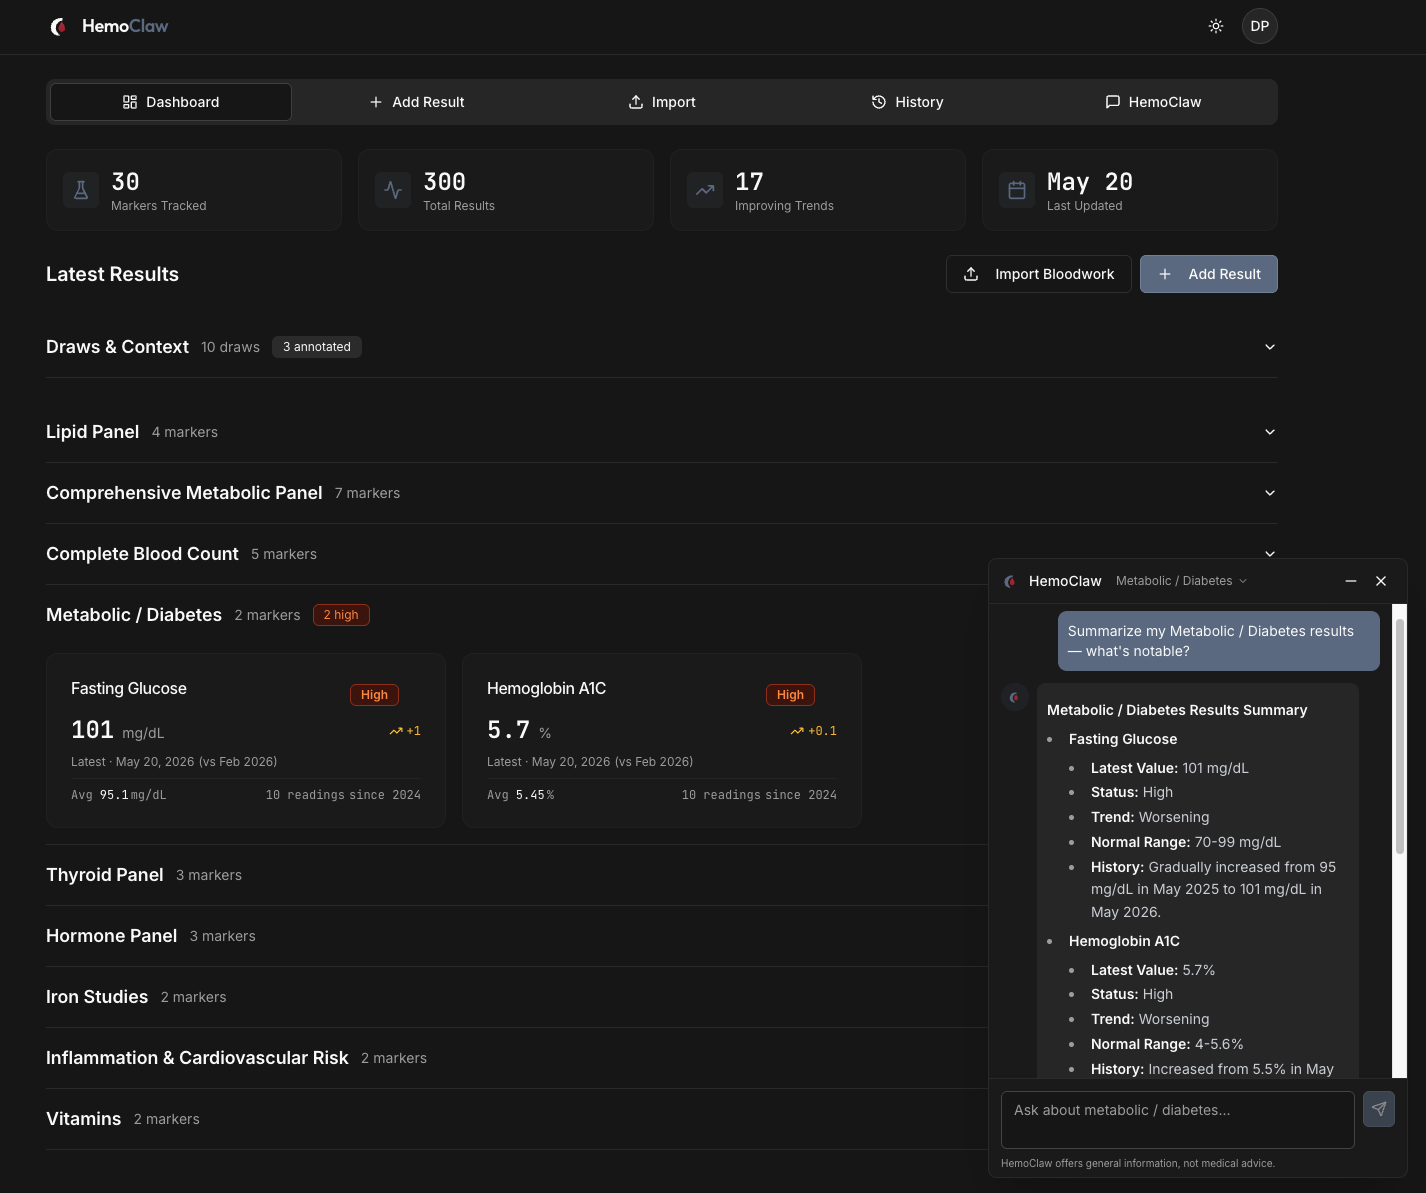Click the HemoClaw logo icon in header
The width and height of the screenshot is (1426, 1193).
[x=59, y=26]
